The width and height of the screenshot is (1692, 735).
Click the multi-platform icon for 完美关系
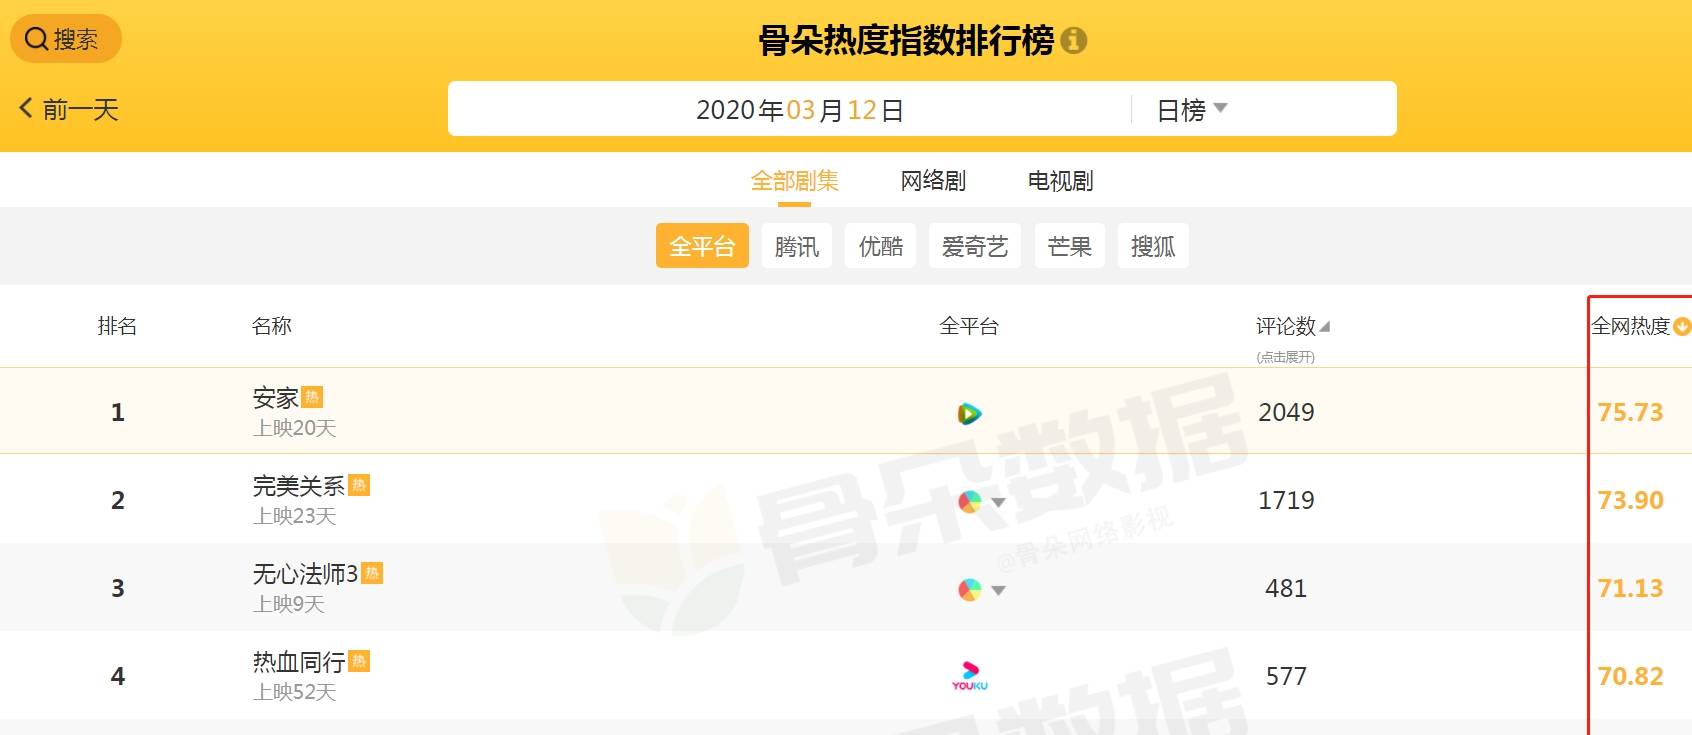(x=969, y=501)
